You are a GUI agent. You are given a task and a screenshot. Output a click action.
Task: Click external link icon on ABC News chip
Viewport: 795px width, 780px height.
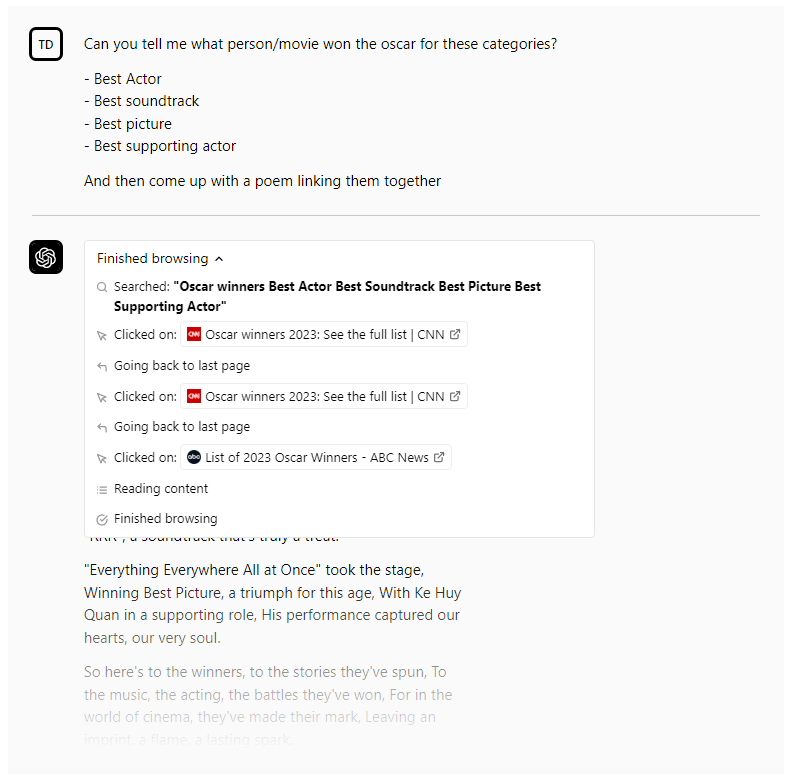(x=440, y=458)
